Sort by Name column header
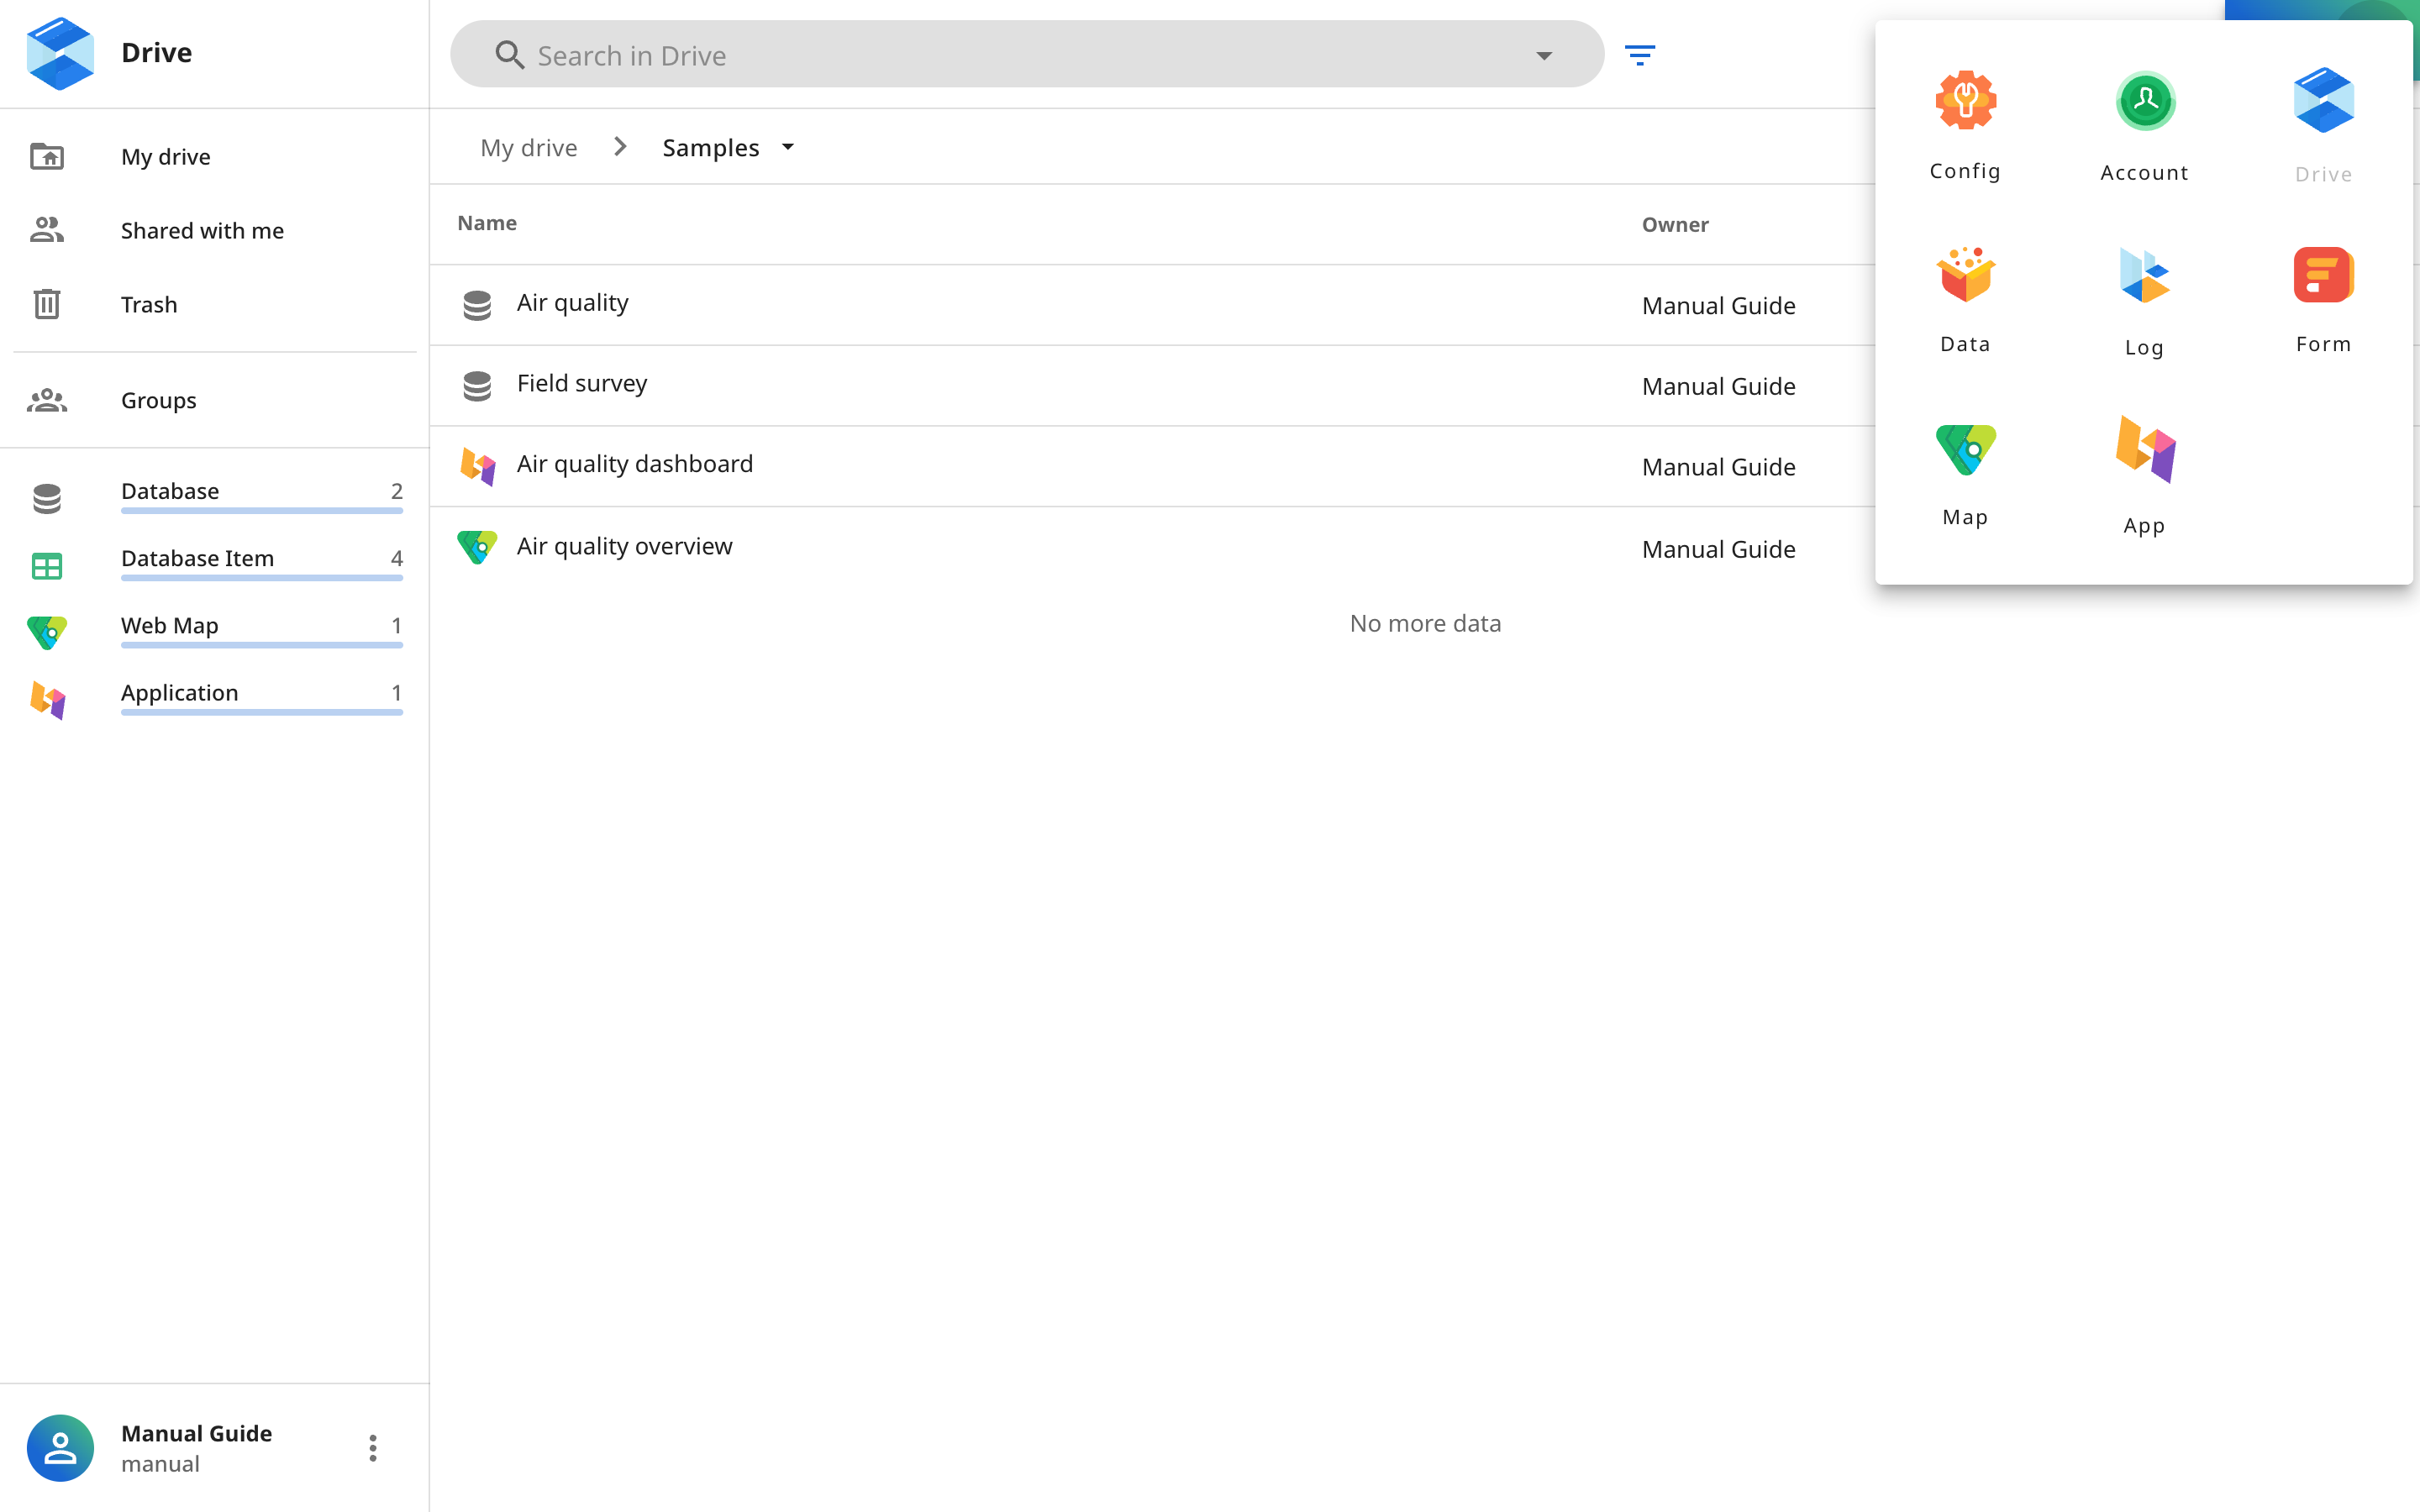 coord(487,223)
